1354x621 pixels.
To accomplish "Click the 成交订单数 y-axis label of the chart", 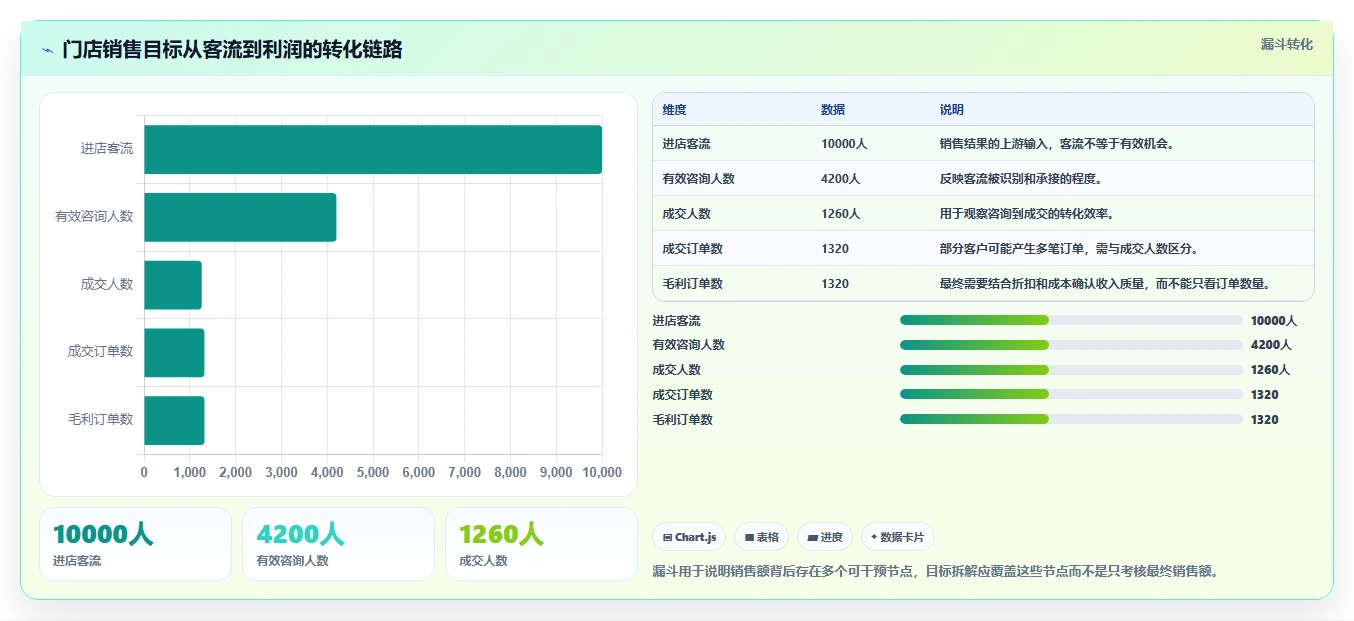I will click(100, 352).
